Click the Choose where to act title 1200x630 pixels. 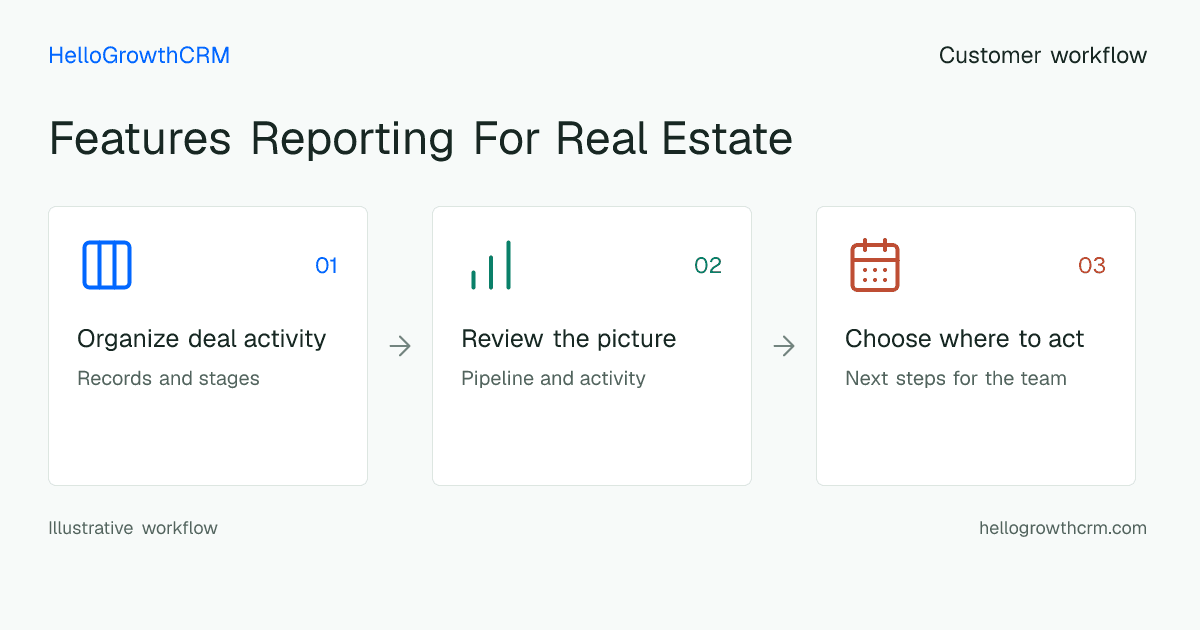pyautogui.click(x=965, y=339)
